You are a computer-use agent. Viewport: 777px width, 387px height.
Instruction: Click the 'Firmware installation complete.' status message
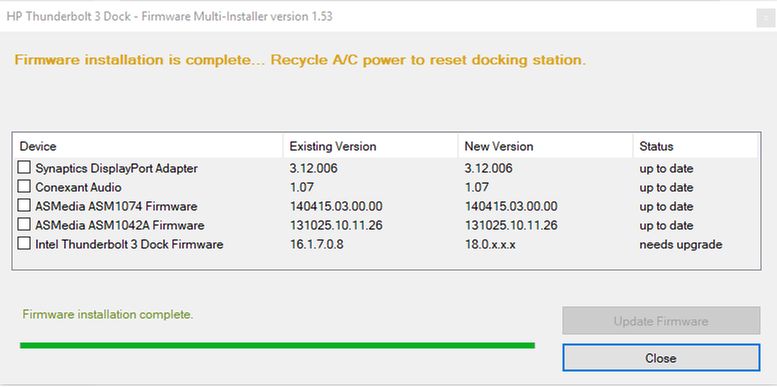tap(108, 314)
